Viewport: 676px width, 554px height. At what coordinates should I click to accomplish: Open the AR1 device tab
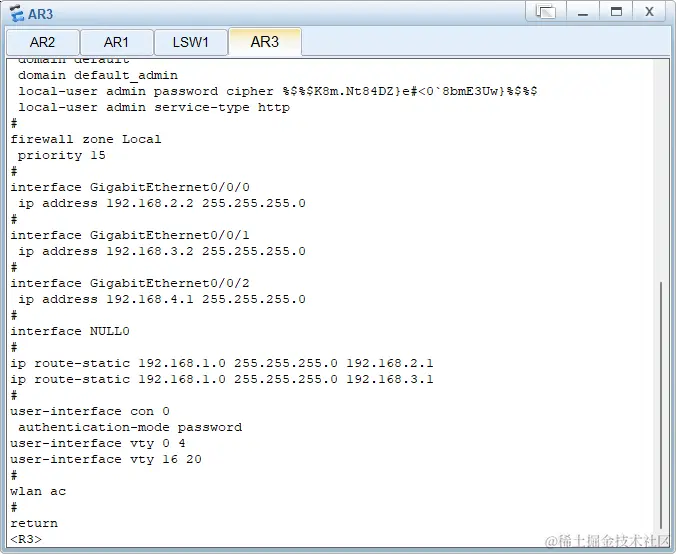116,42
